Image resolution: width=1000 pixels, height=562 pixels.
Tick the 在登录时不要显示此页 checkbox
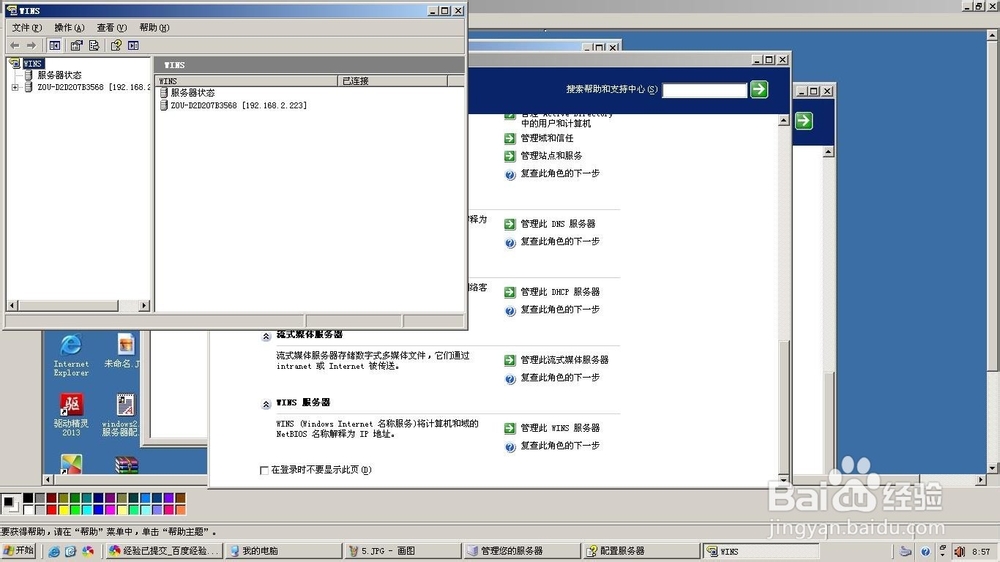point(264,470)
